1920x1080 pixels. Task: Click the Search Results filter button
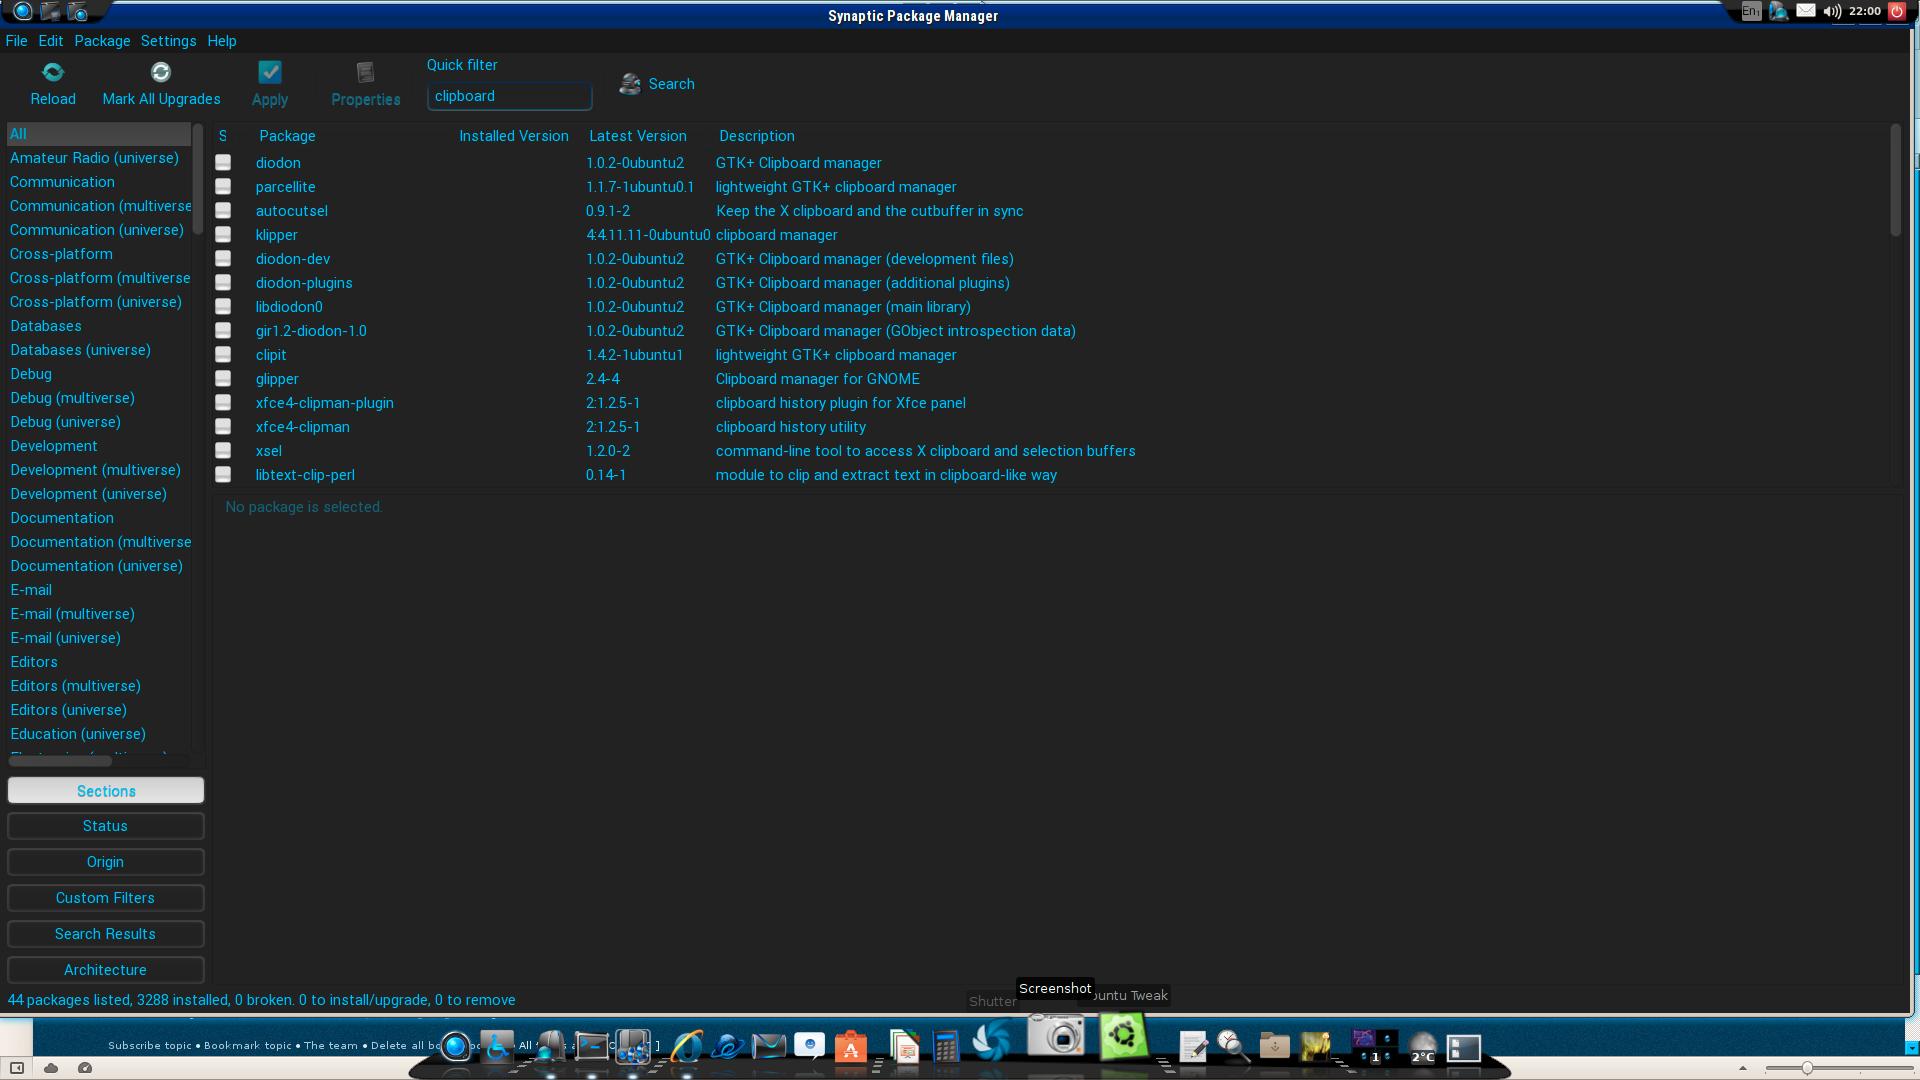pos(105,934)
